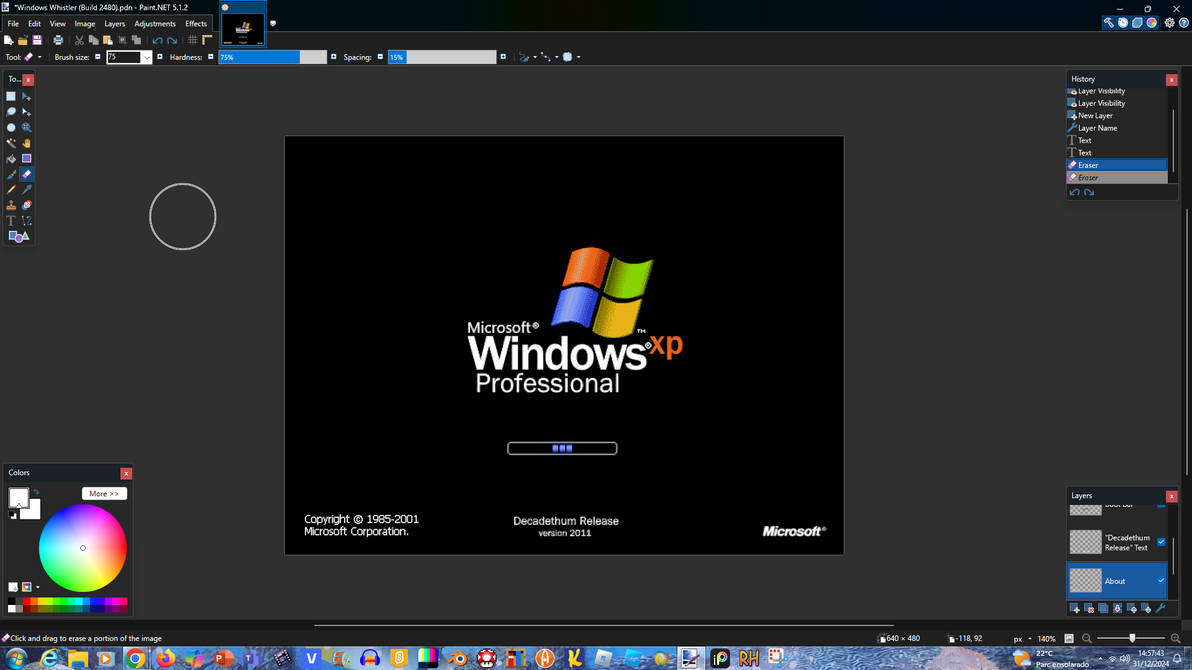Toggle visibility of About layer

pos(1161,581)
